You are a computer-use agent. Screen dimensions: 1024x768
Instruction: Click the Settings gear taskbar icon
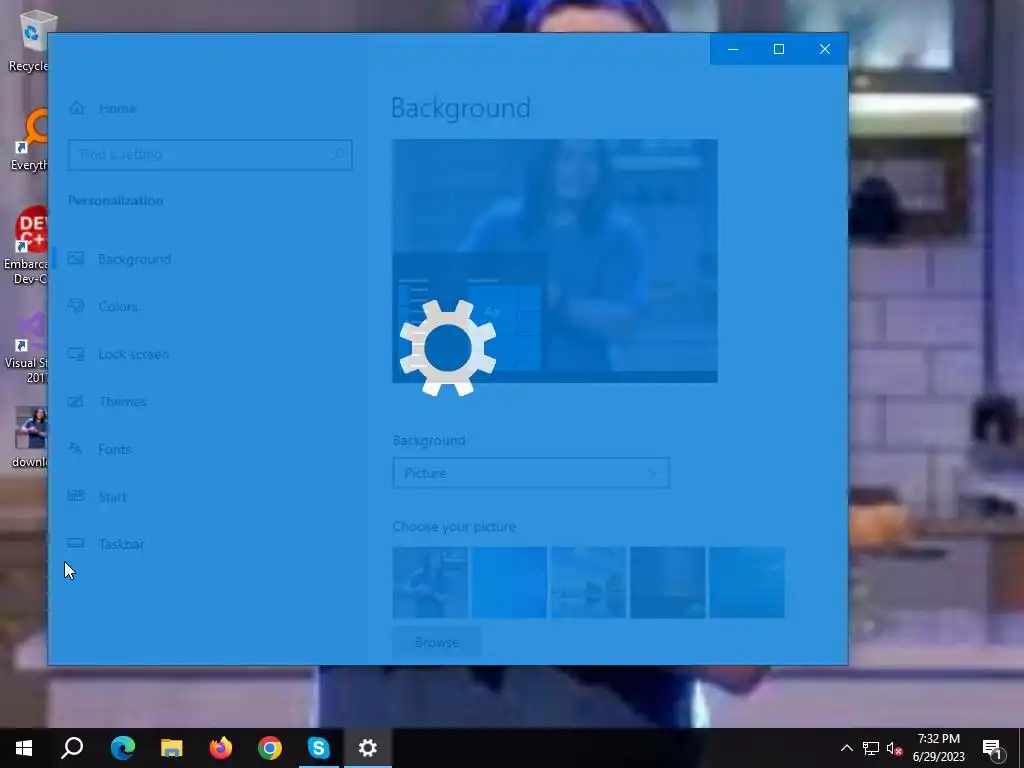[368, 748]
